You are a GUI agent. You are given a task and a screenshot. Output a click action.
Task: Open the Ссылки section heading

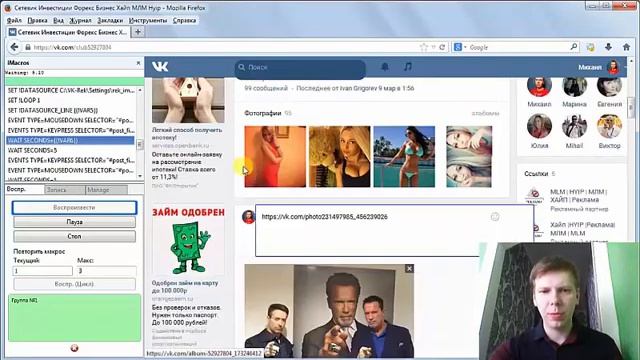tap(536, 174)
